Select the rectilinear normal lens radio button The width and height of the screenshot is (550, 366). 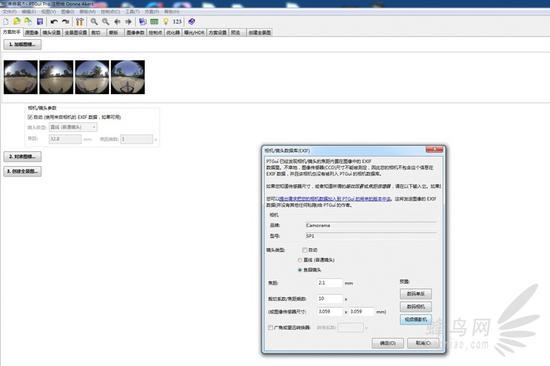click(x=300, y=260)
